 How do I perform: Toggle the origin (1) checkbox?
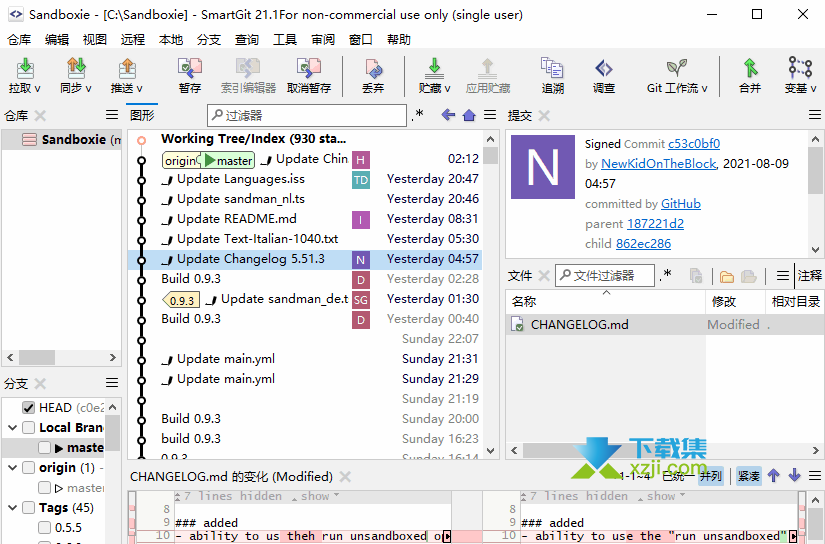pos(28,468)
